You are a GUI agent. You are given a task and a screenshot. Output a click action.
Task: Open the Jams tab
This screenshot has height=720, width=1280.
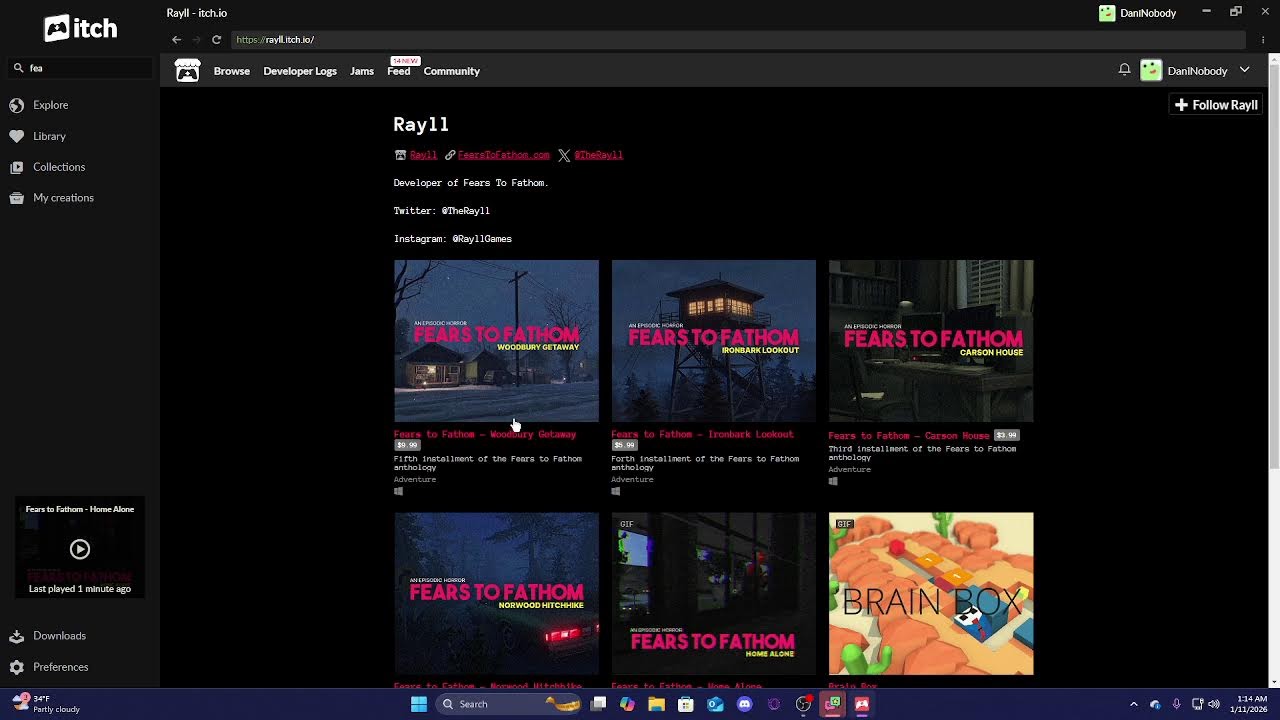point(362,71)
